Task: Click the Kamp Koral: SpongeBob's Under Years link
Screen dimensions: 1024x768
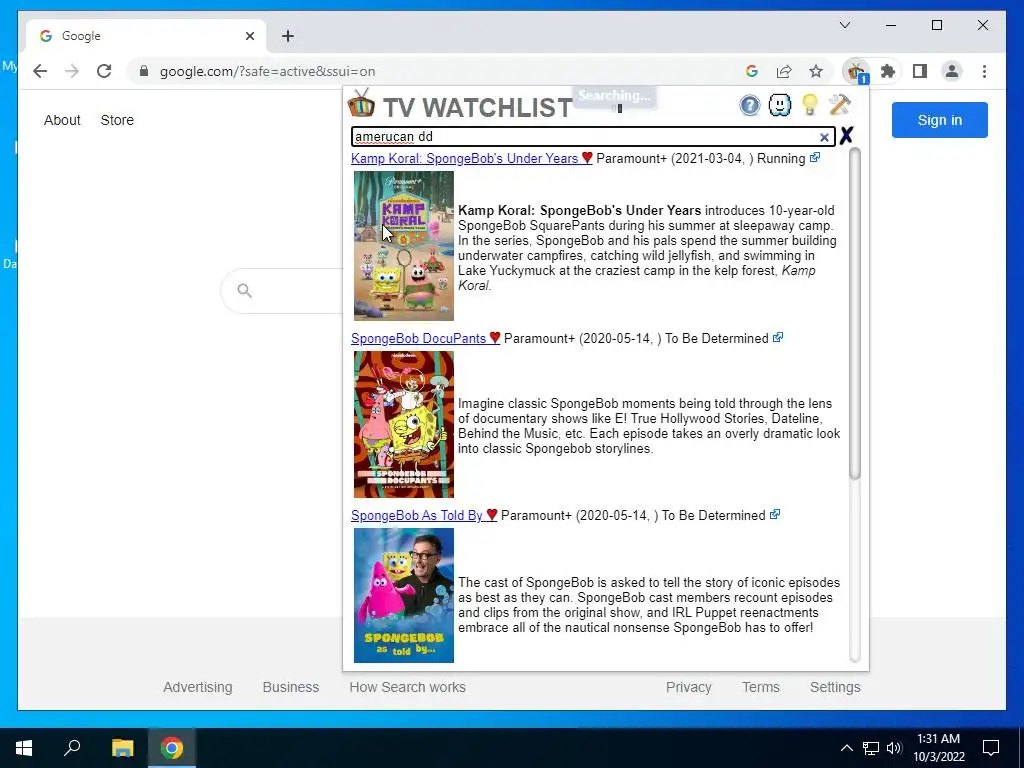Action: (x=472, y=159)
